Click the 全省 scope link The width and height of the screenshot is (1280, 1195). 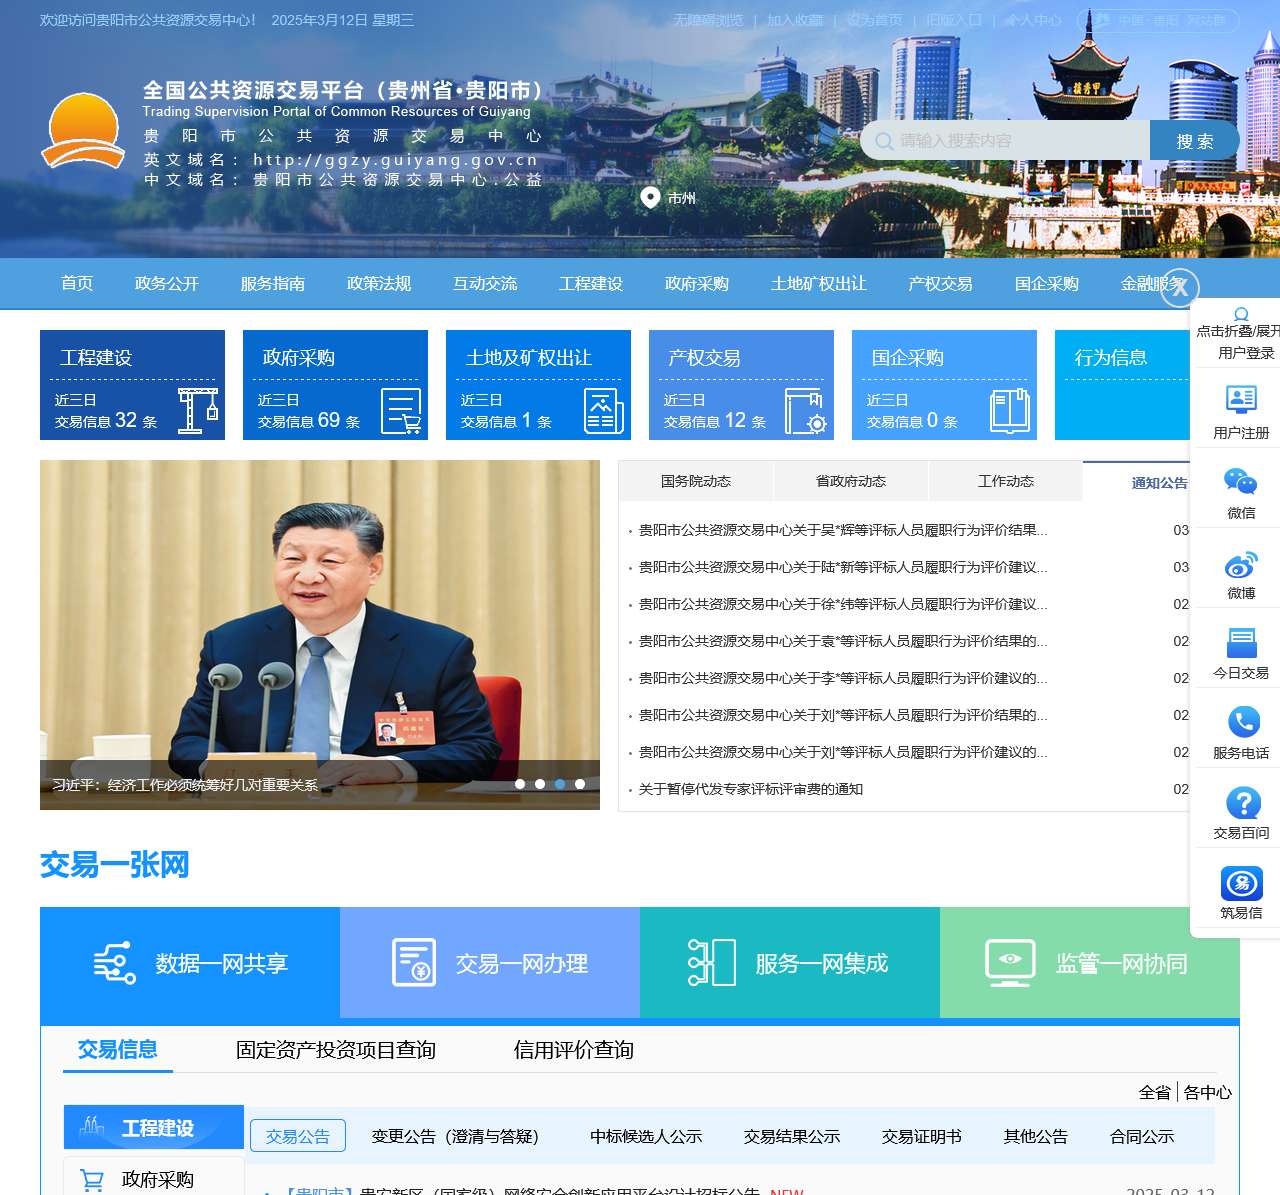click(1155, 1092)
